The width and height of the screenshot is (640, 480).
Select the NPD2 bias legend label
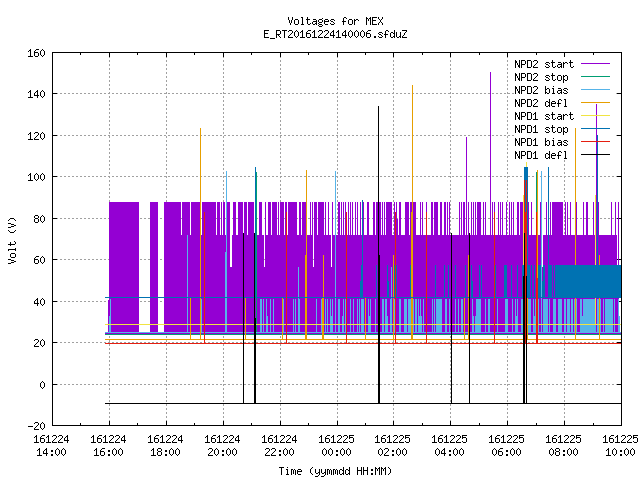[541, 90]
